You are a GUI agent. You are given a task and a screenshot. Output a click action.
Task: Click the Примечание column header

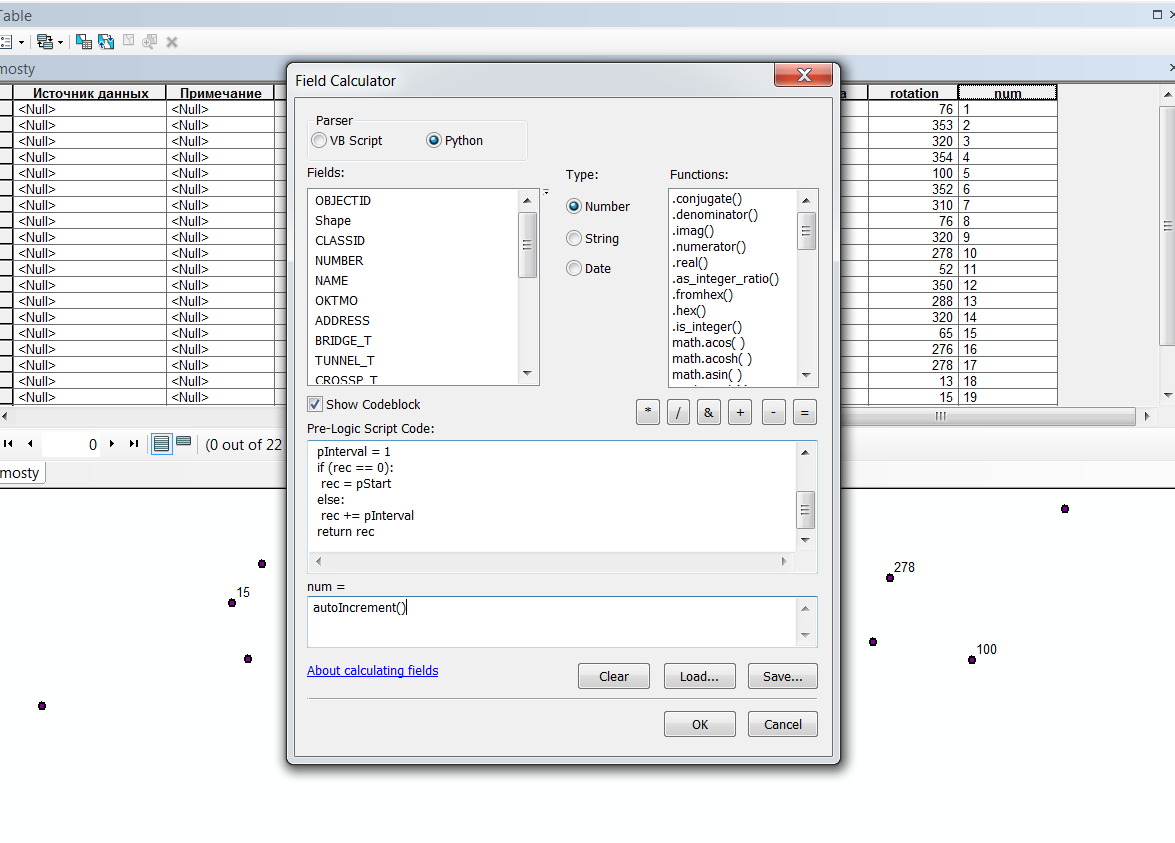point(220,93)
